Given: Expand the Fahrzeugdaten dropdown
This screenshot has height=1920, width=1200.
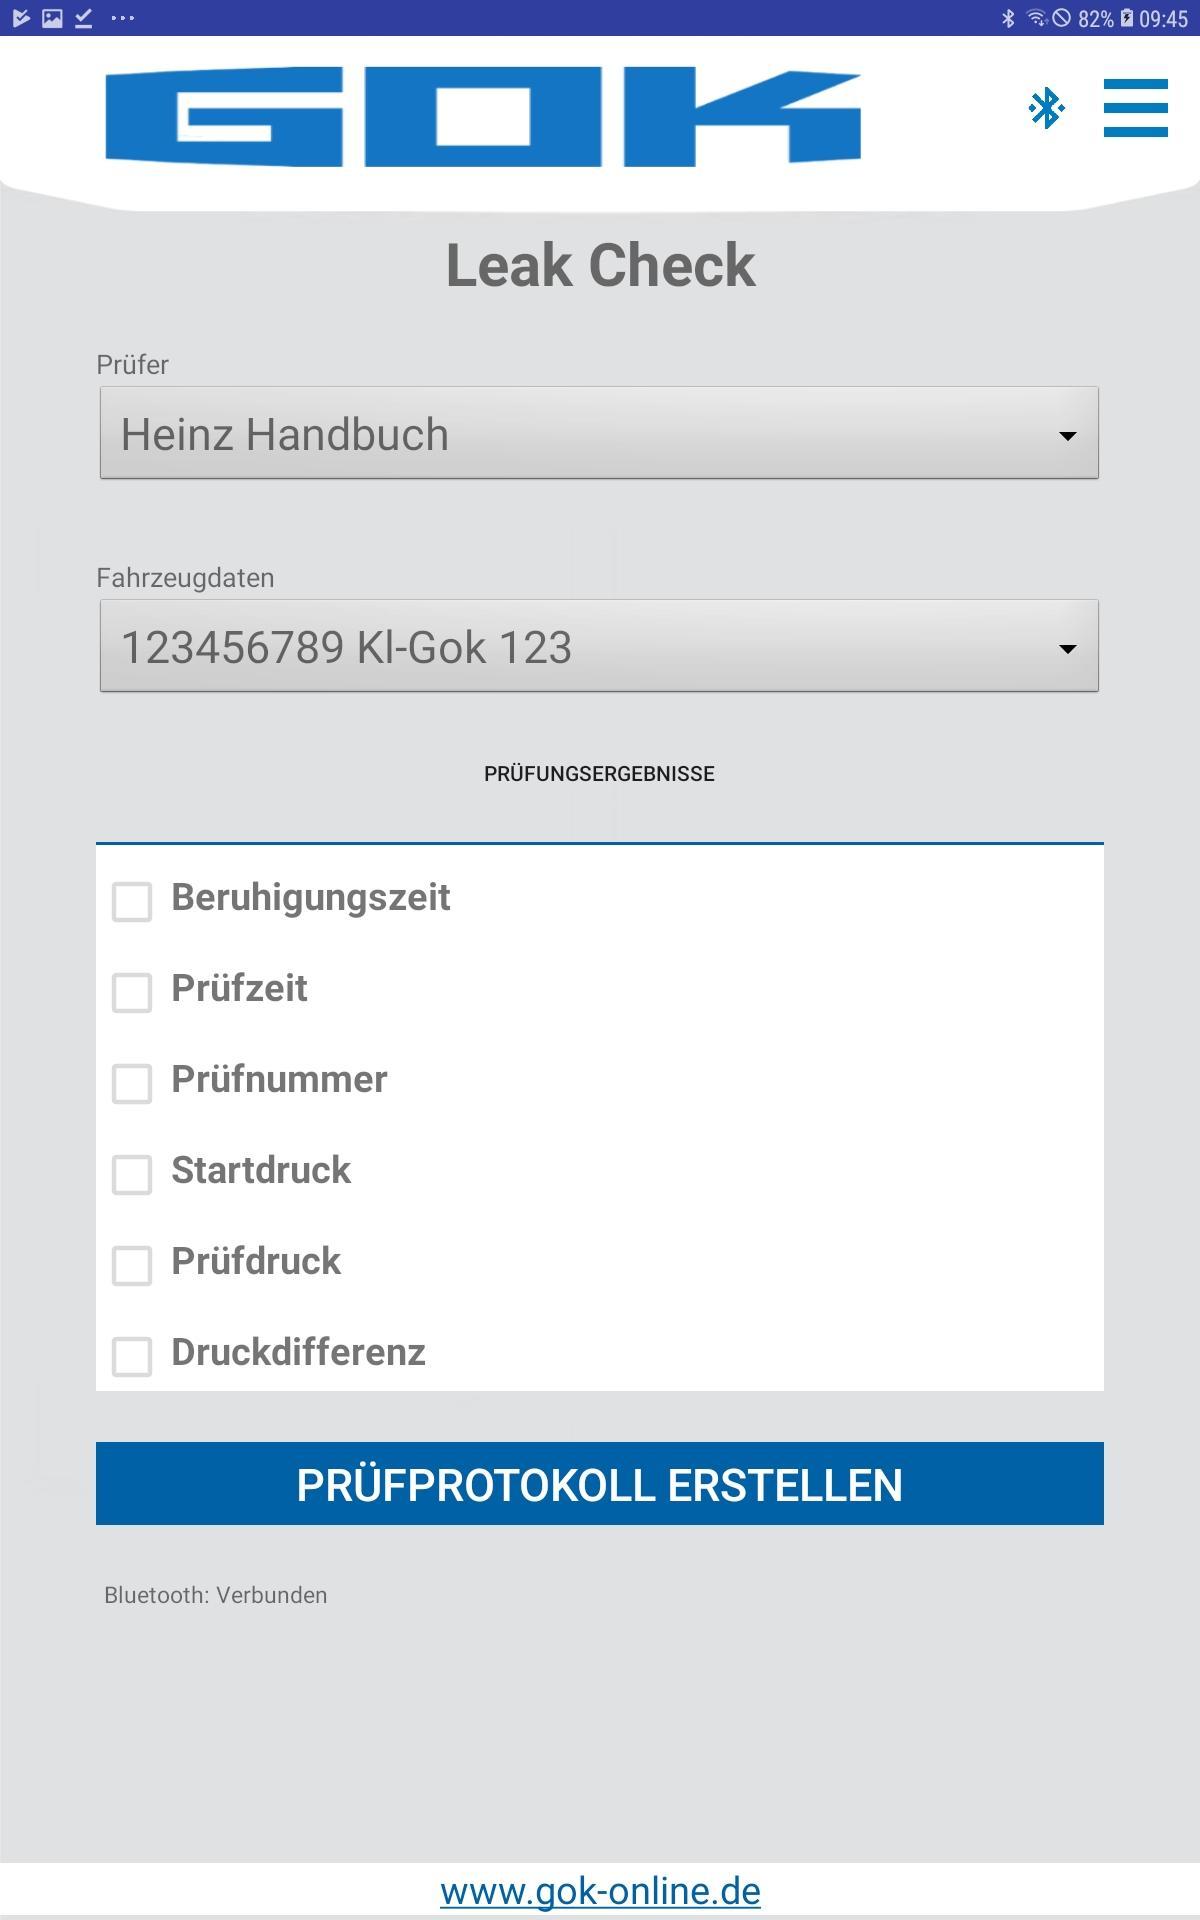Looking at the screenshot, I should [x=599, y=646].
